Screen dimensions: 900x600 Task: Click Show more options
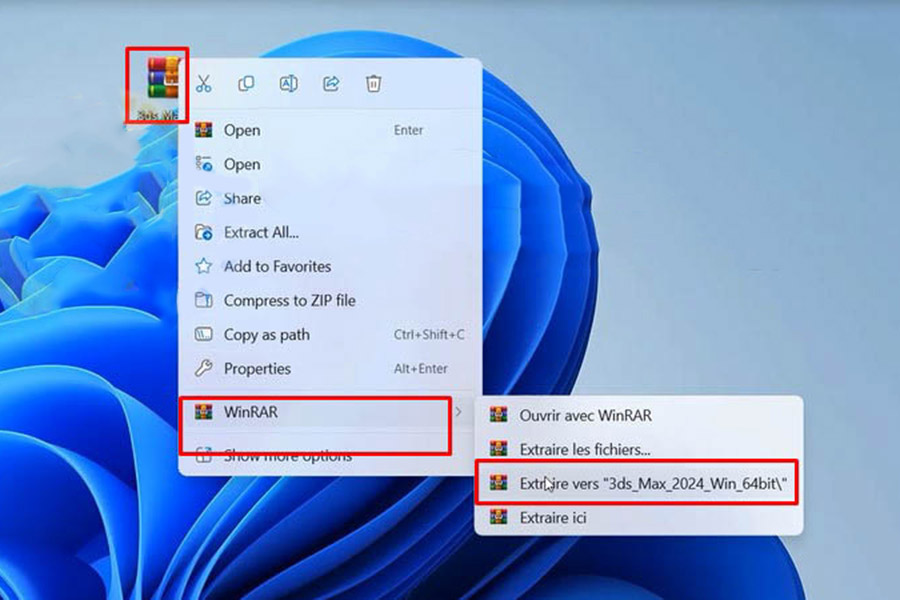pos(287,456)
